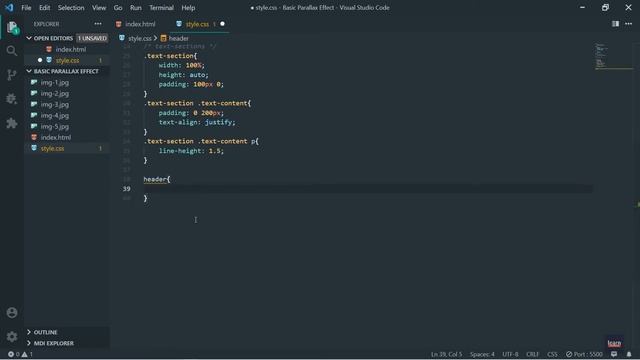Open the Run and Debug view

[12, 99]
